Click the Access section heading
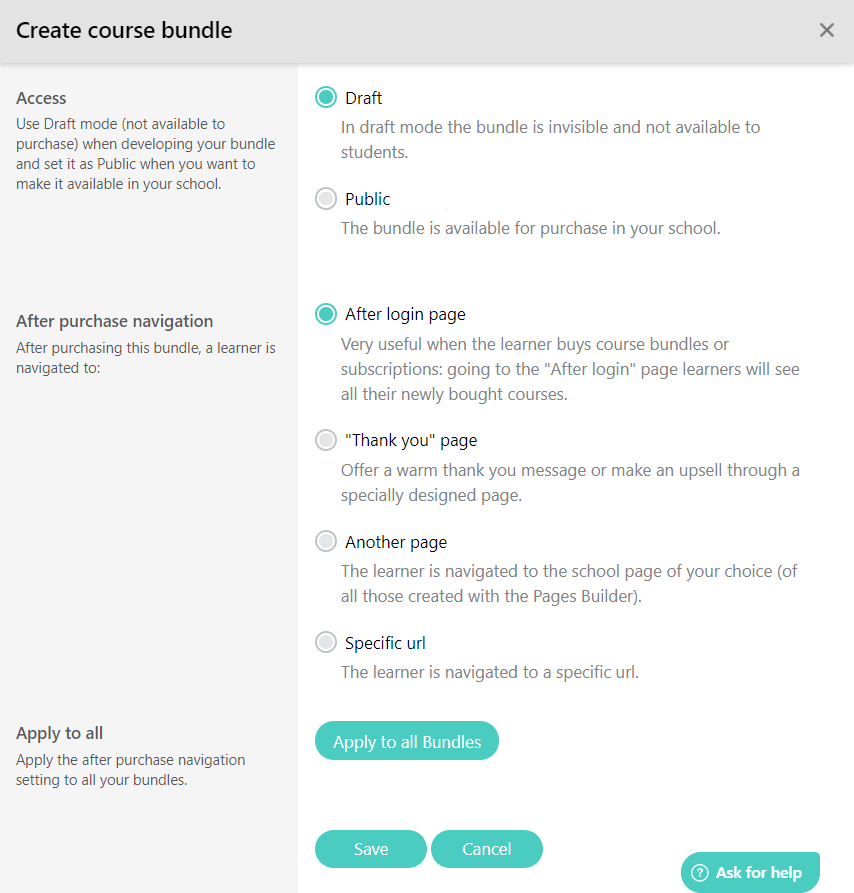This screenshot has height=893, width=854. (x=41, y=97)
